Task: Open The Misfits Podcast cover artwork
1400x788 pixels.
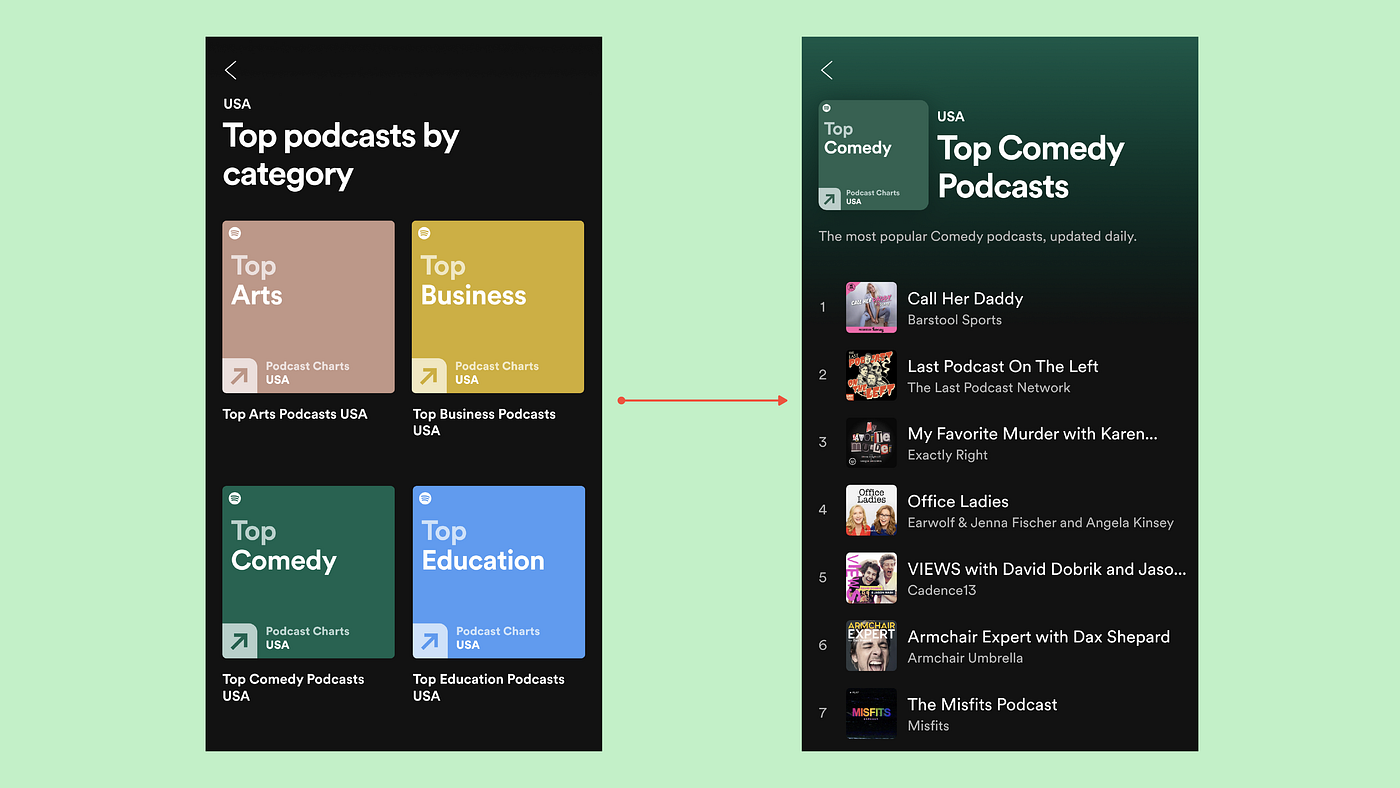Action: click(871, 713)
